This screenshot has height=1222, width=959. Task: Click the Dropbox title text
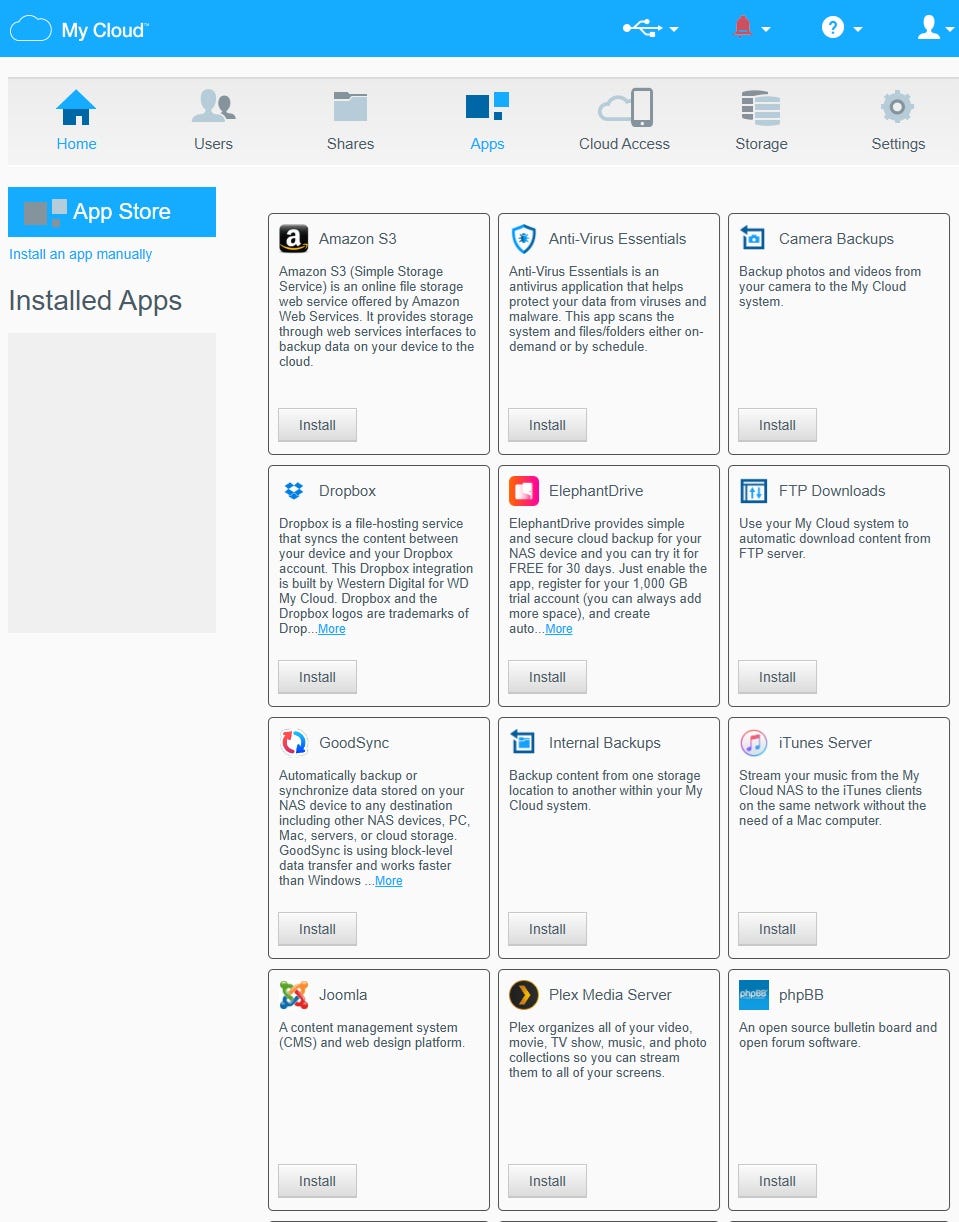pyautogui.click(x=347, y=491)
